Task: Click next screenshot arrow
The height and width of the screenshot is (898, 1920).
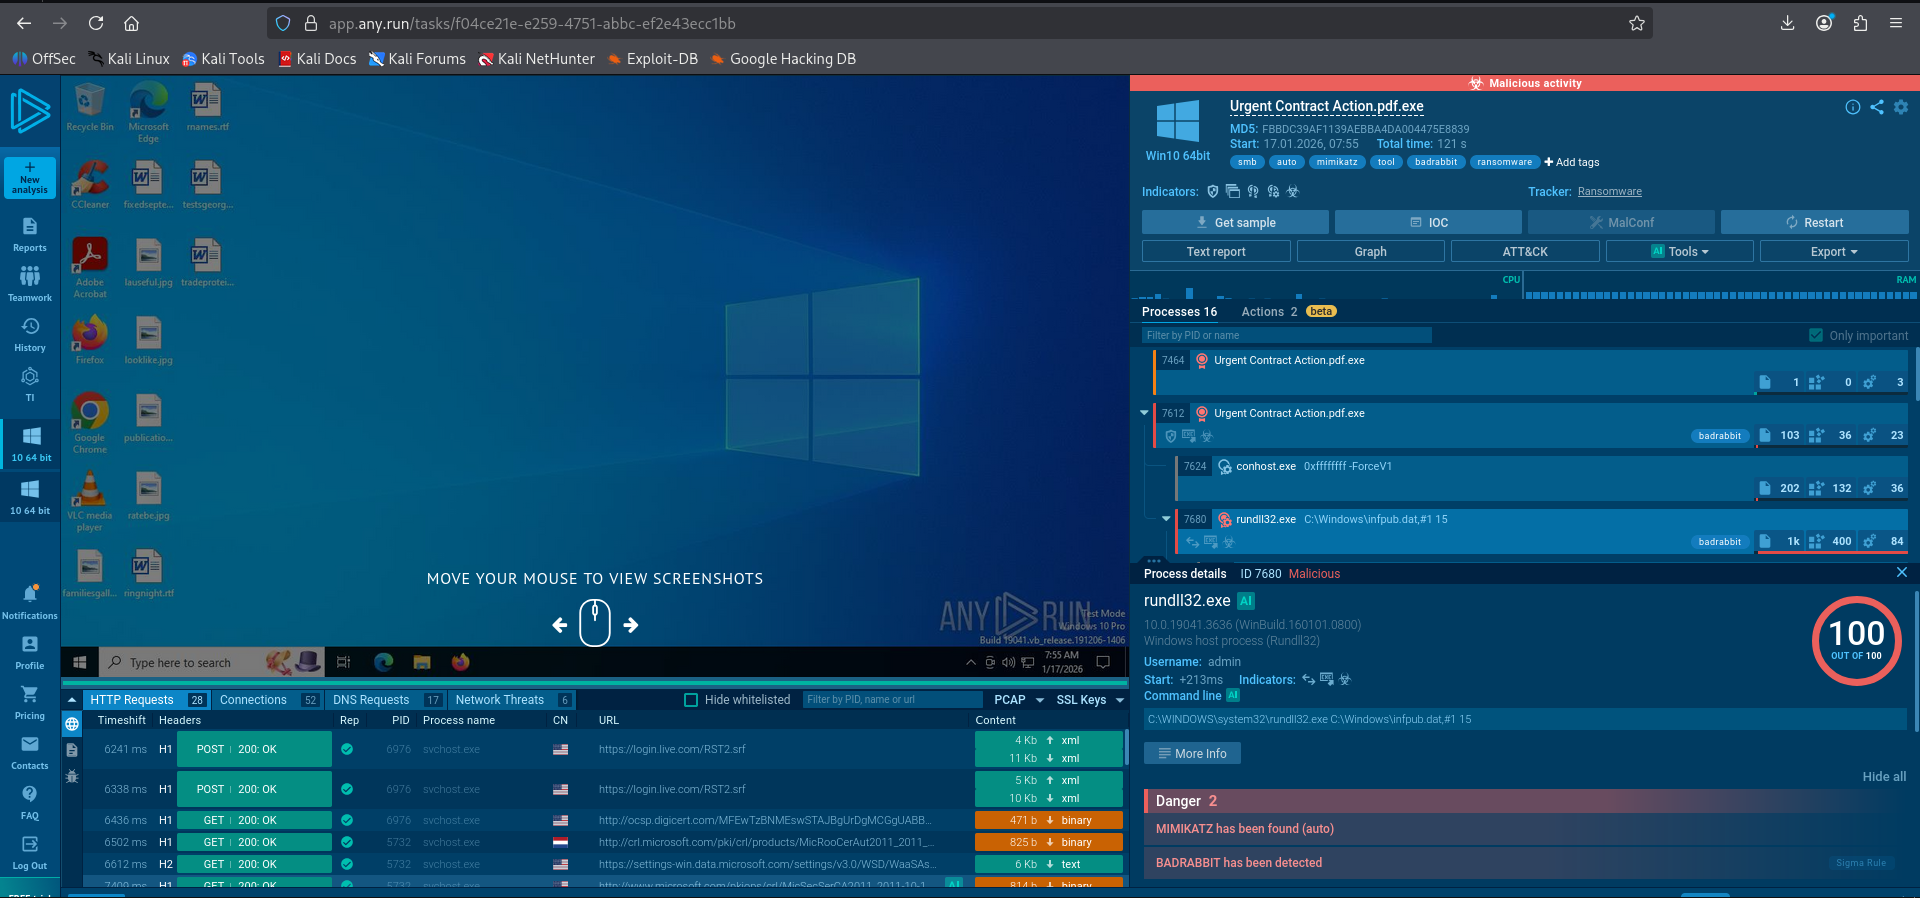Action: click(631, 625)
